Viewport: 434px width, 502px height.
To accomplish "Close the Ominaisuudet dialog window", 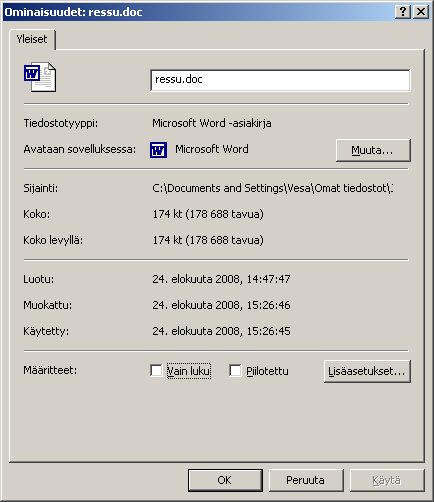I will [x=421, y=12].
